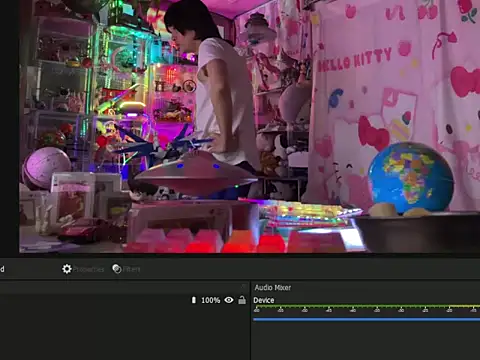
Task: Click the sources dock title bar
Action: pyautogui.click(x=124, y=287)
